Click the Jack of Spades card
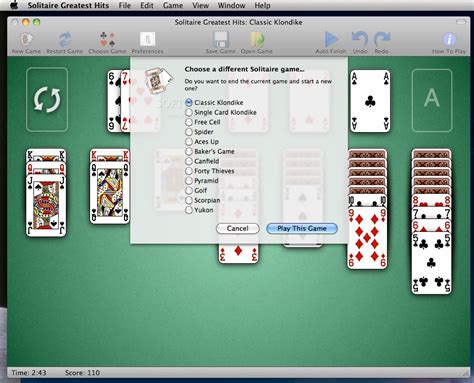474x383 pixels. 46,207
